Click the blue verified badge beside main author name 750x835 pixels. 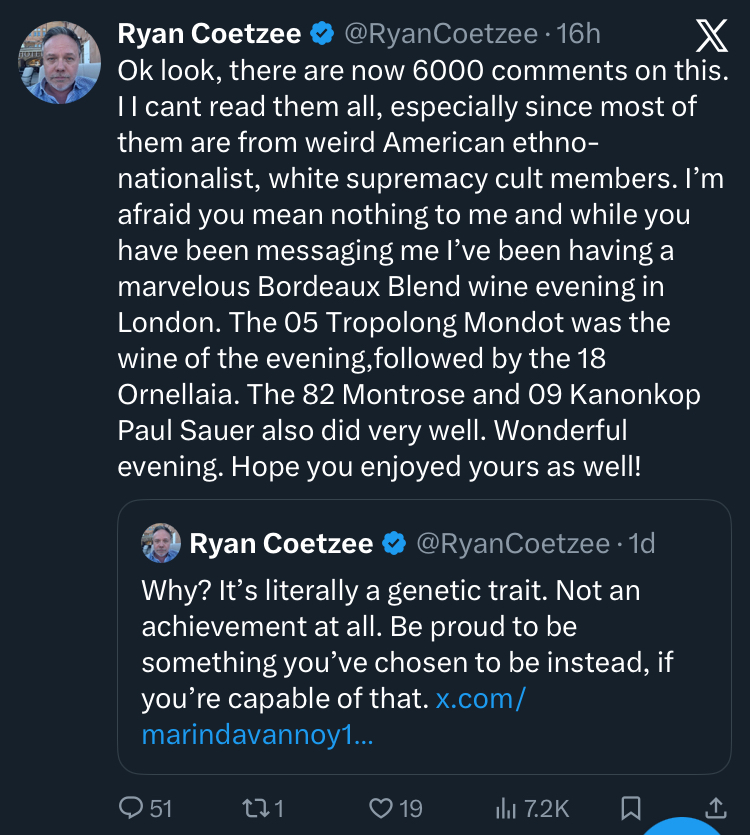[x=322, y=34]
